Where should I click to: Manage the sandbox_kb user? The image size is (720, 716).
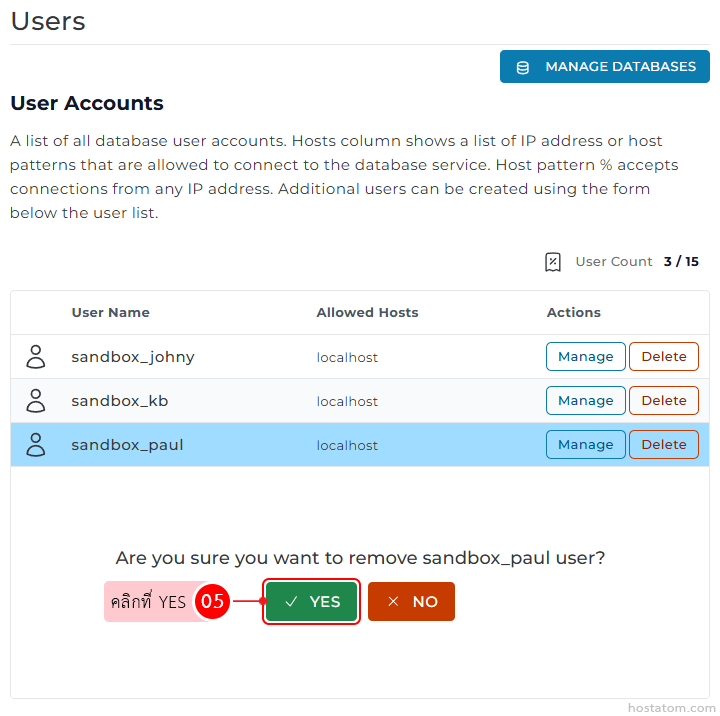(585, 400)
